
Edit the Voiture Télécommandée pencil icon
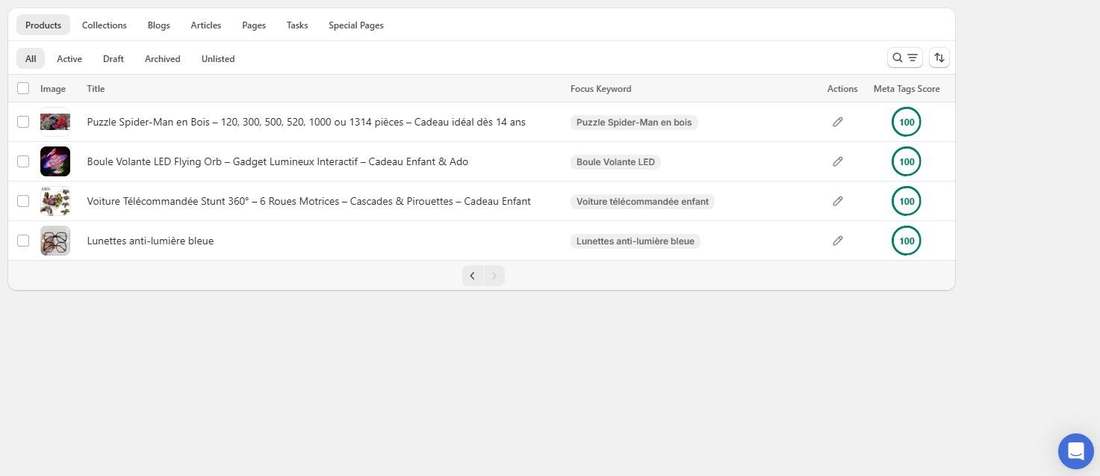(x=838, y=201)
